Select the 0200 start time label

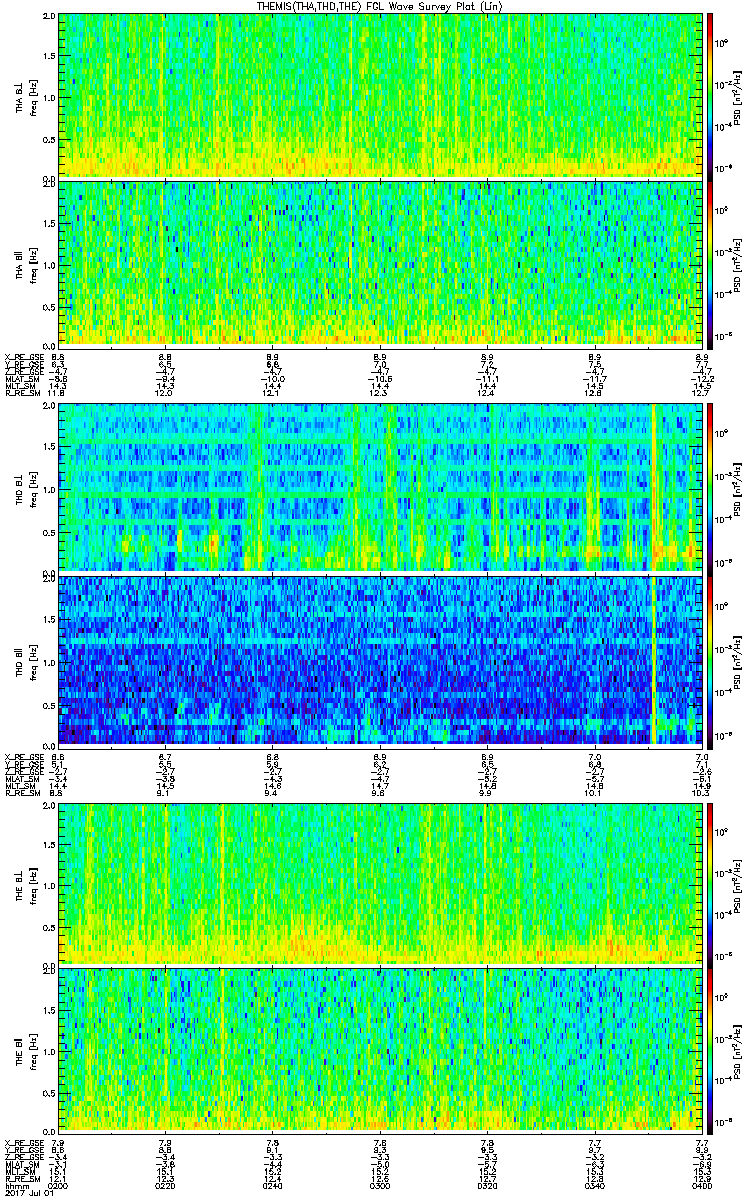pos(58,1184)
